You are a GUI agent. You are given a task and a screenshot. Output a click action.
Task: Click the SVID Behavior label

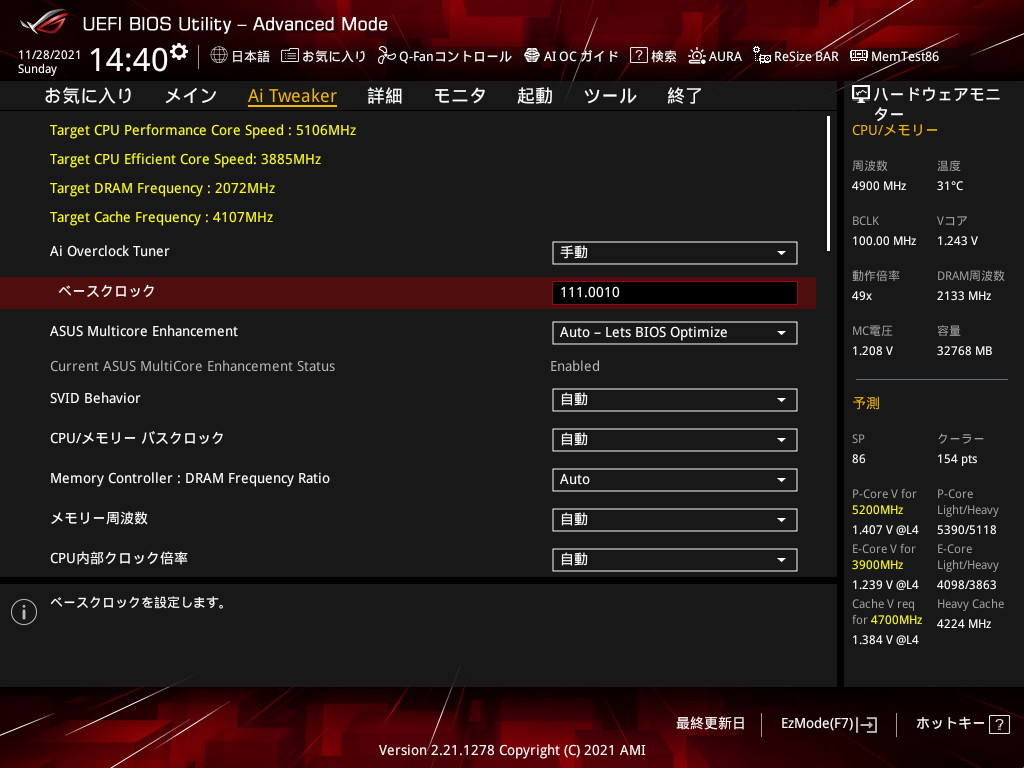[95, 398]
